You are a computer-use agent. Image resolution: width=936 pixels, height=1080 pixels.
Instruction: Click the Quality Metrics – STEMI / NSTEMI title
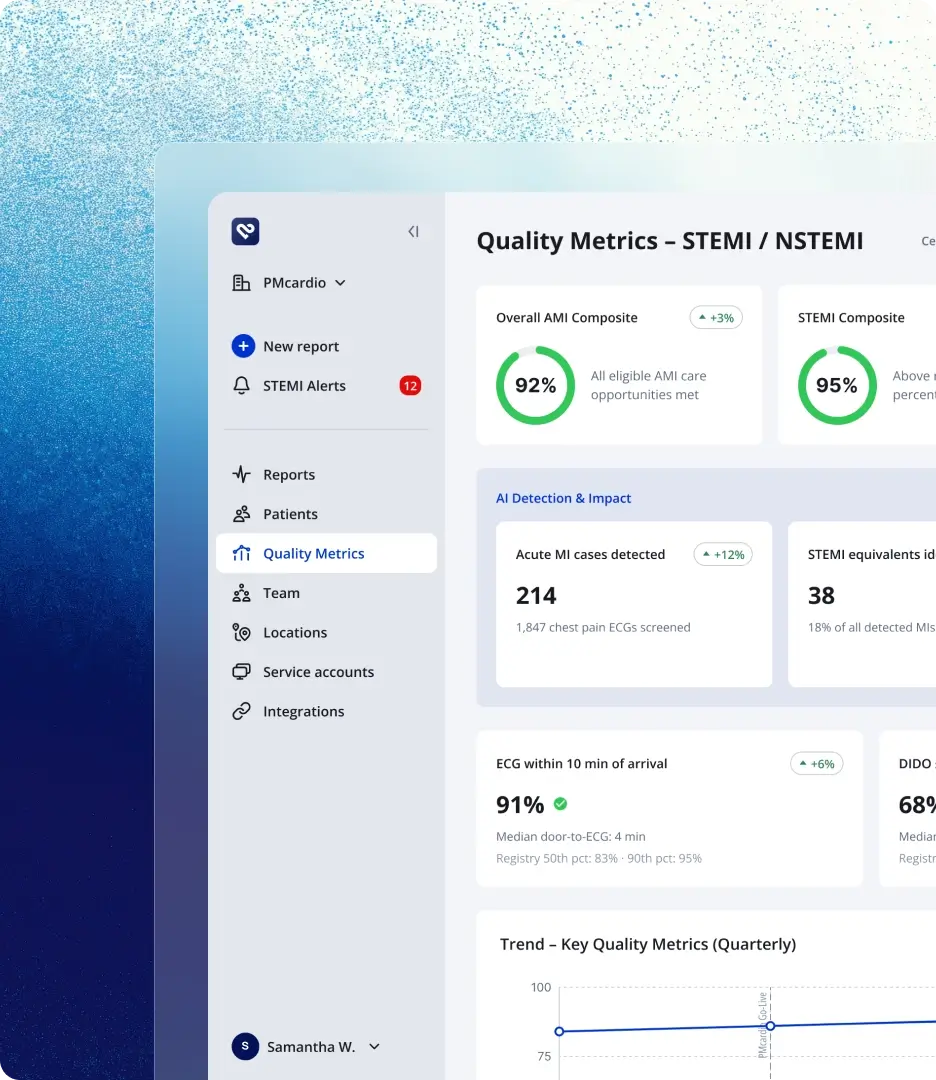pyautogui.click(x=669, y=241)
